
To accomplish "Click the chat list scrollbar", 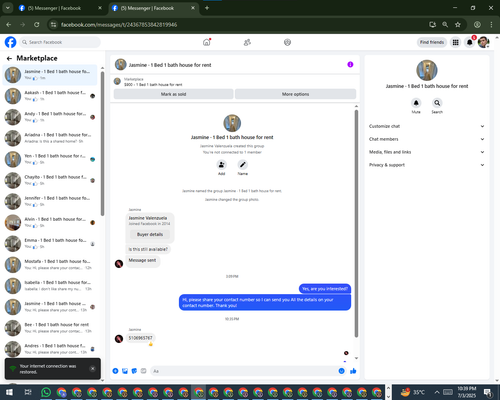I will (x=102, y=143).
